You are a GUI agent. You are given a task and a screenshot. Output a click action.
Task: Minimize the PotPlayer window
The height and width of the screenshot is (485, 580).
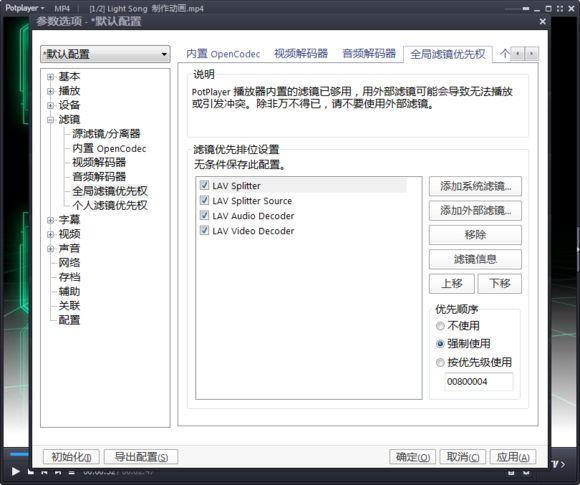coord(537,9)
